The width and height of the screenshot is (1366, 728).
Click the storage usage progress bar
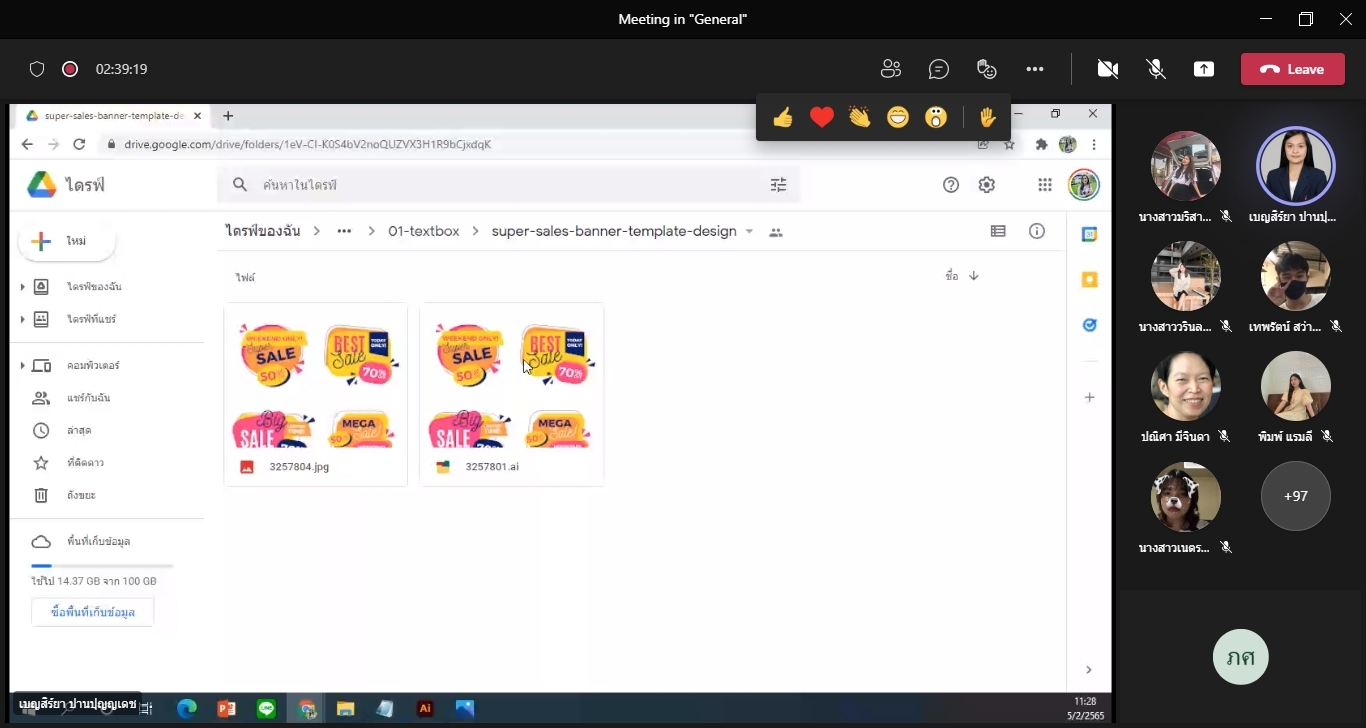(102, 566)
